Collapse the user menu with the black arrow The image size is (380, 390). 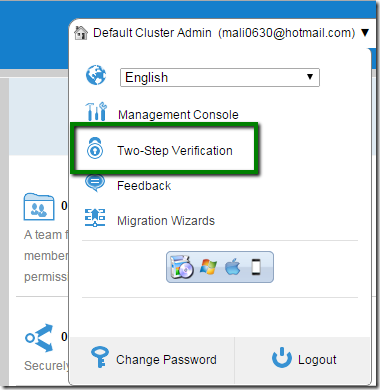365,33
